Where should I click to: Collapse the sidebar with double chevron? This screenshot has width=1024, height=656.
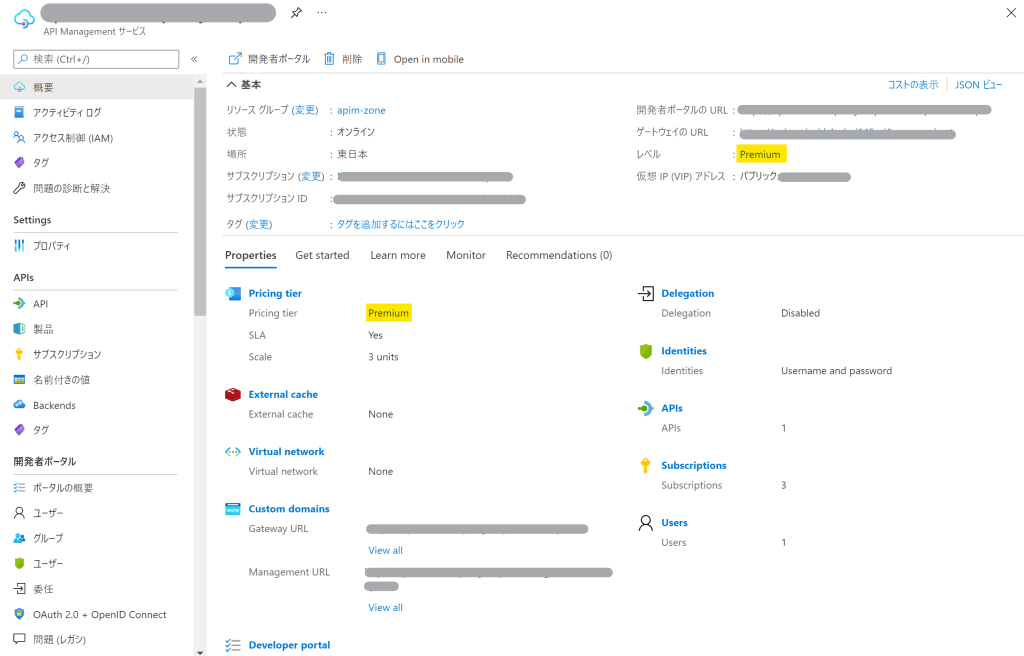[x=194, y=60]
